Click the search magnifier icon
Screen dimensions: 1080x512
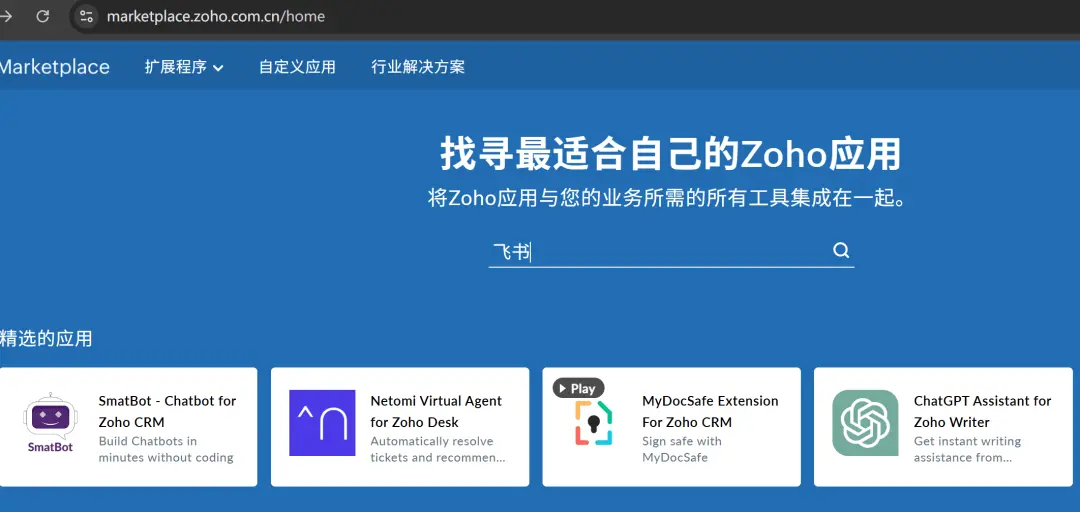[x=841, y=250]
